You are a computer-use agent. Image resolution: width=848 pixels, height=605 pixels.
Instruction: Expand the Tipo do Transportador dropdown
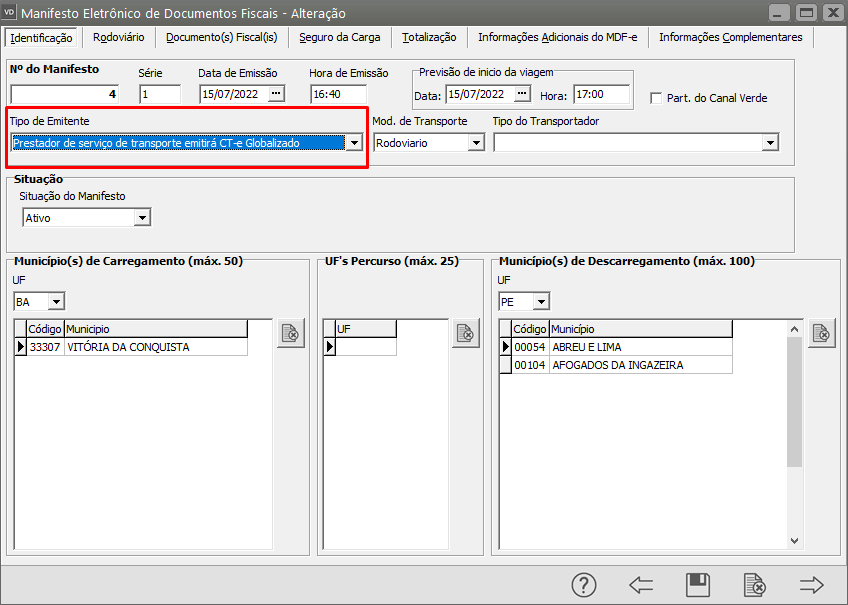pos(769,143)
